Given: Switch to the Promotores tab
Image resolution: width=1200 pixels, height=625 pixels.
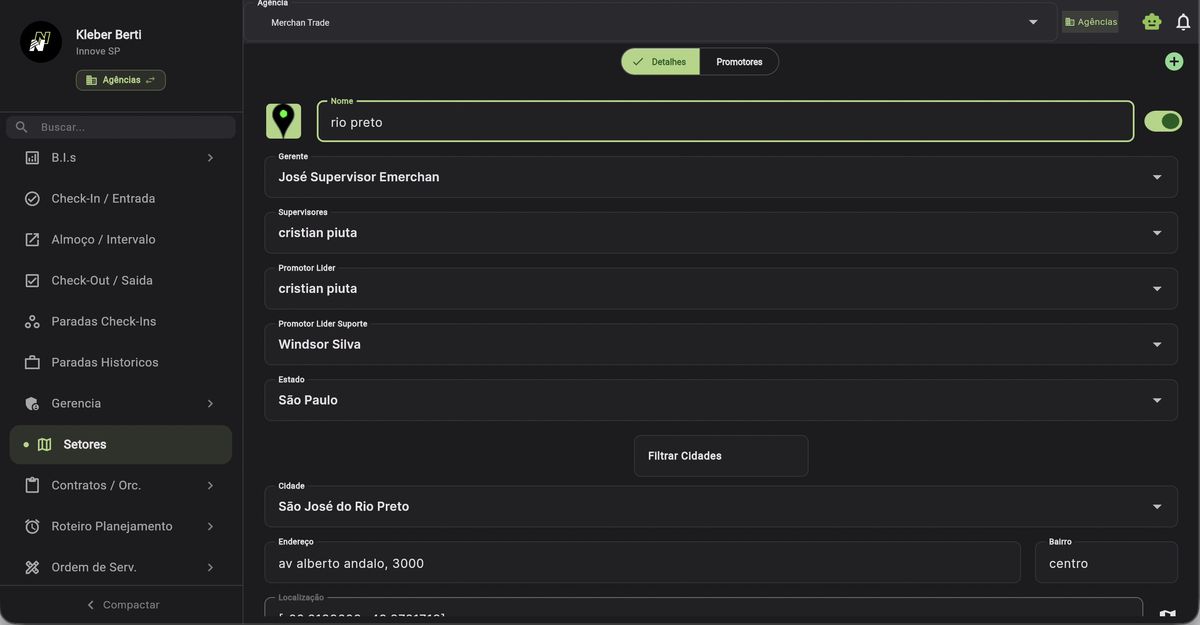Looking at the screenshot, I should [739, 62].
